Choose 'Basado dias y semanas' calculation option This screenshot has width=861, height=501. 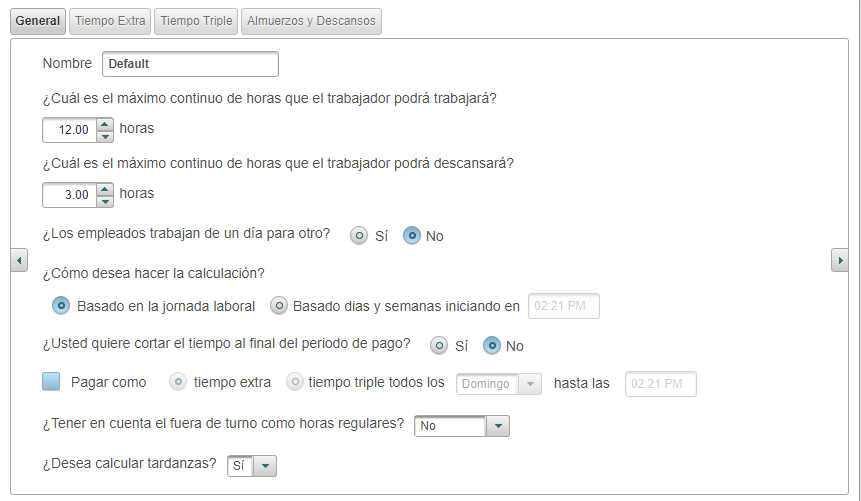coord(280,306)
